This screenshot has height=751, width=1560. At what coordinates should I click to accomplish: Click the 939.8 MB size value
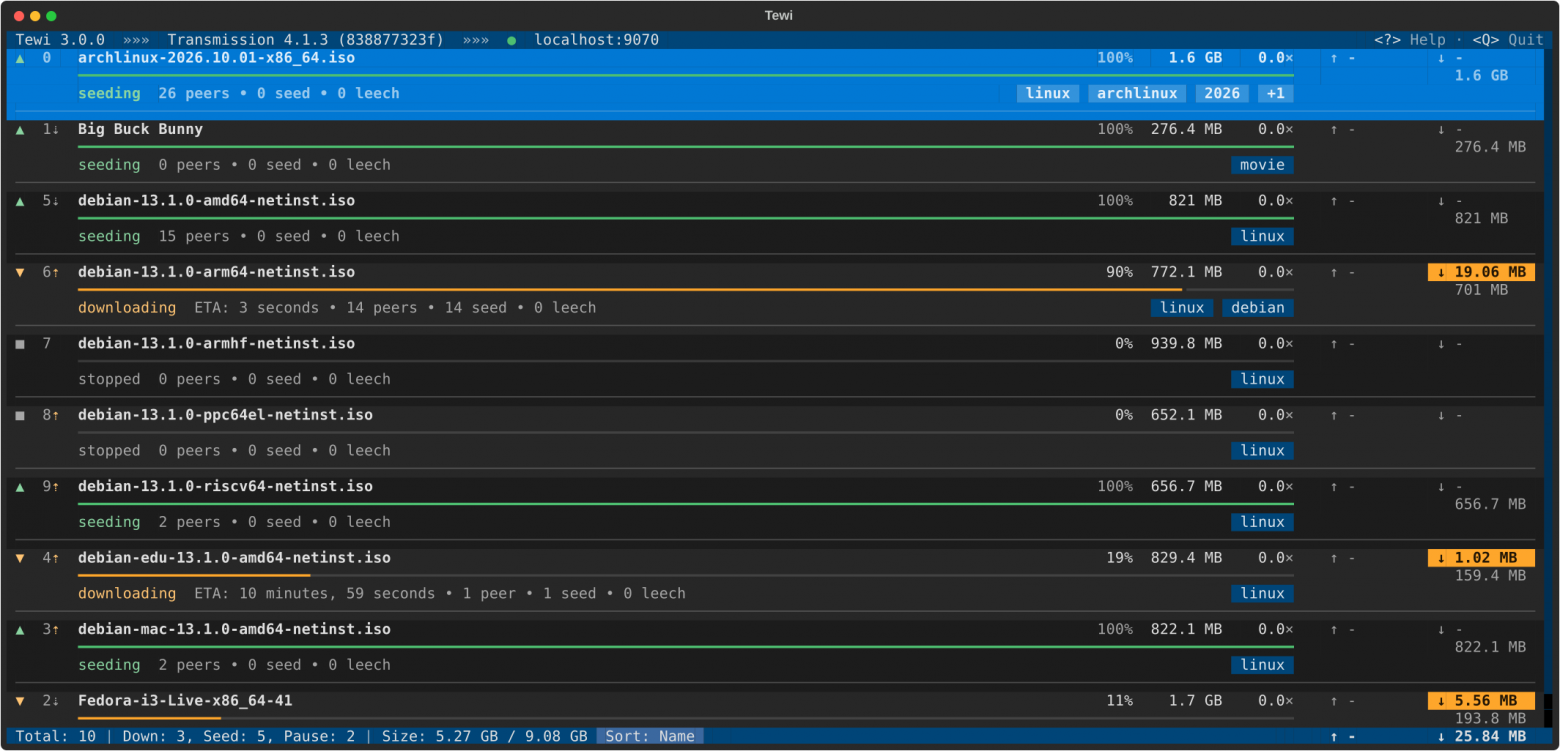(1186, 343)
